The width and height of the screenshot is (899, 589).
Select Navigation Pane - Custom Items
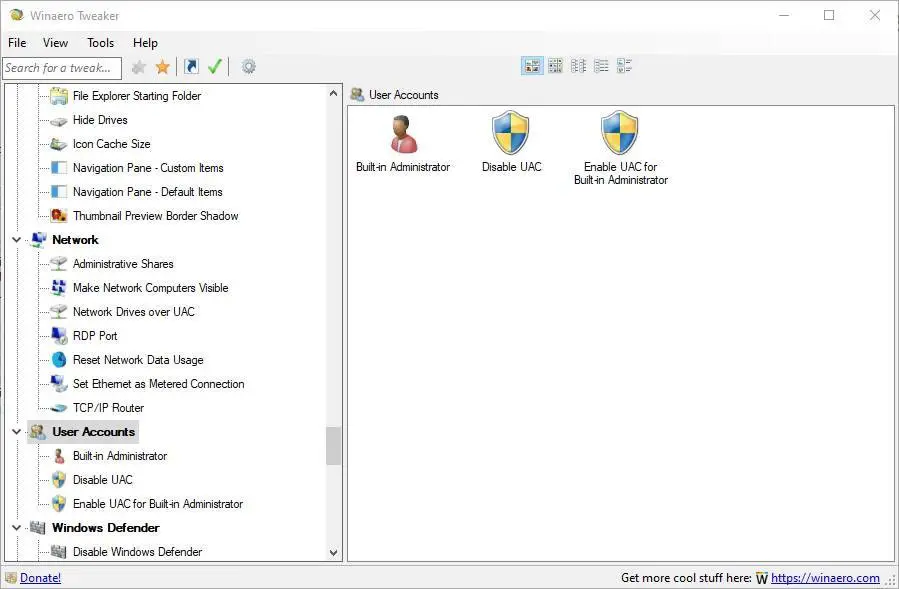tap(148, 168)
